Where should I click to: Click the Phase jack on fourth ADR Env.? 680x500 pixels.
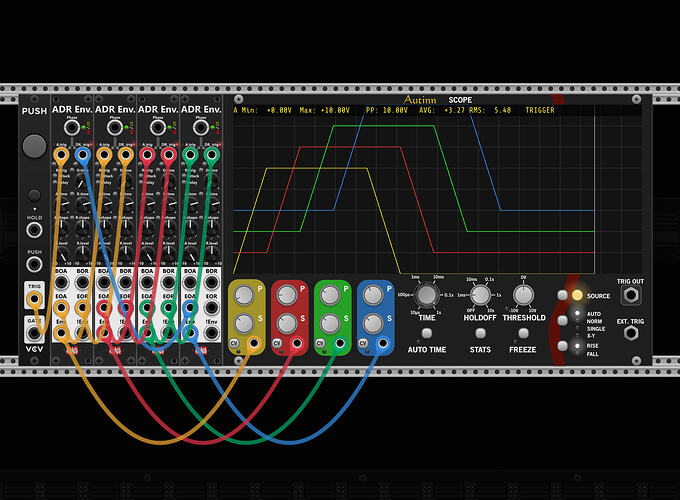tap(200, 128)
